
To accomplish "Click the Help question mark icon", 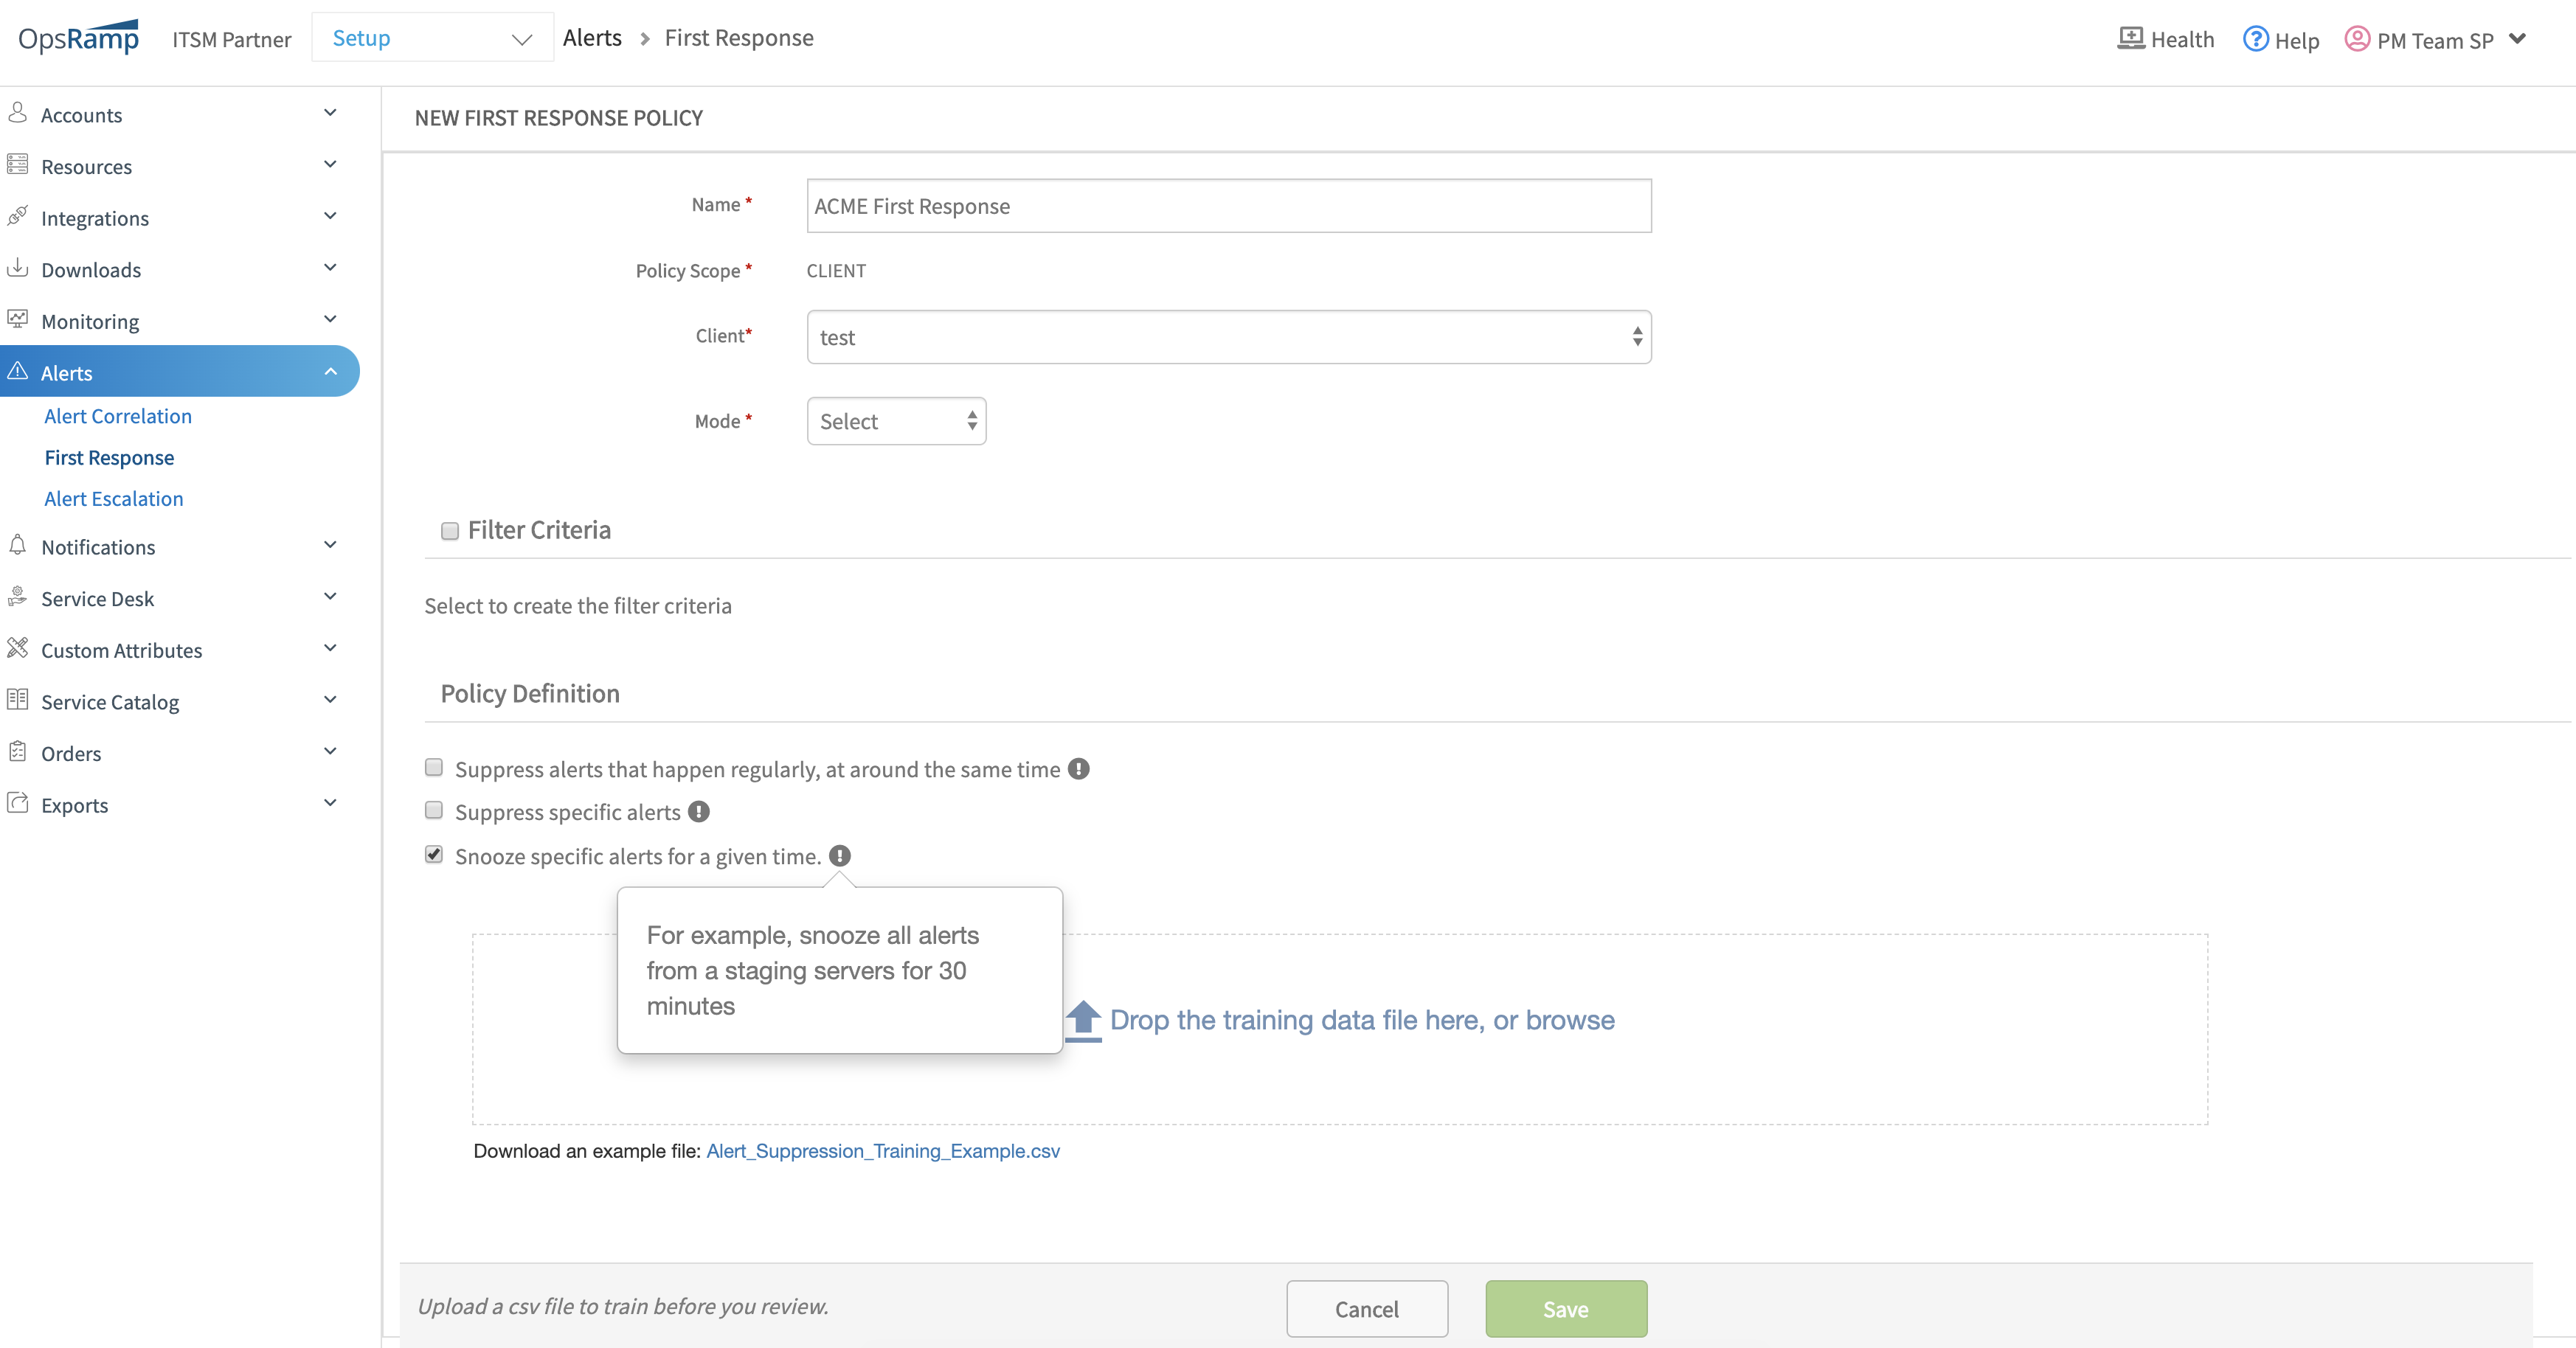I will (x=2256, y=38).
